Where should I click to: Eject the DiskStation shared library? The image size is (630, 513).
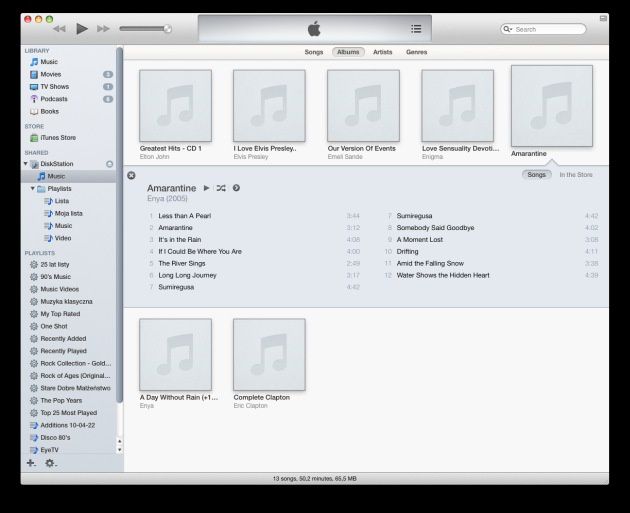coord(109,164)
